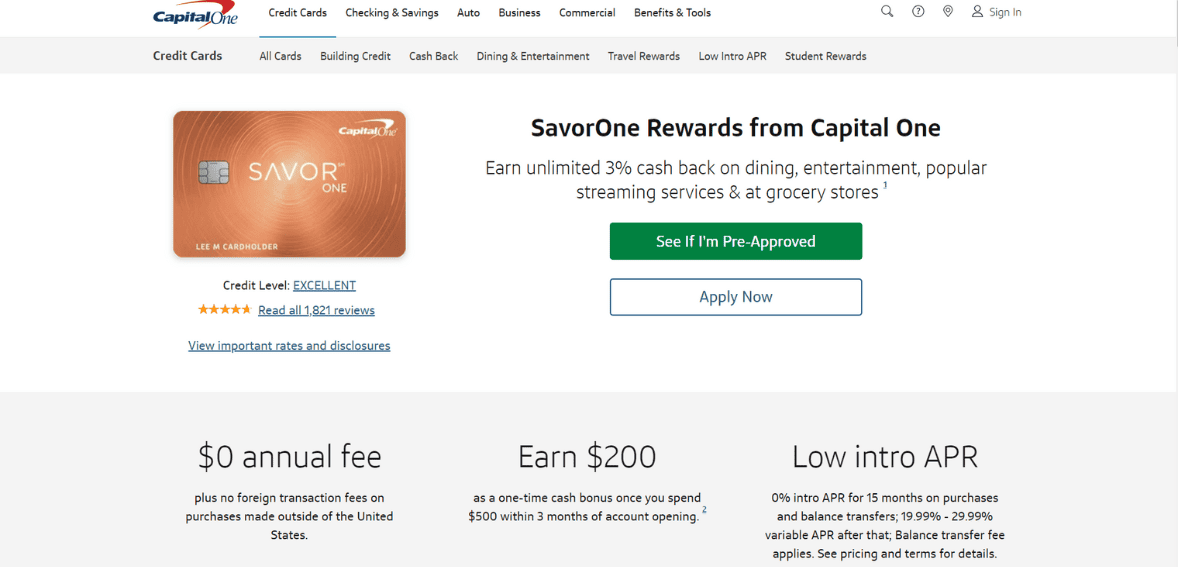Open the Student Rewards tab
This screenshot has width=1178, height=567.
point(825,56)
